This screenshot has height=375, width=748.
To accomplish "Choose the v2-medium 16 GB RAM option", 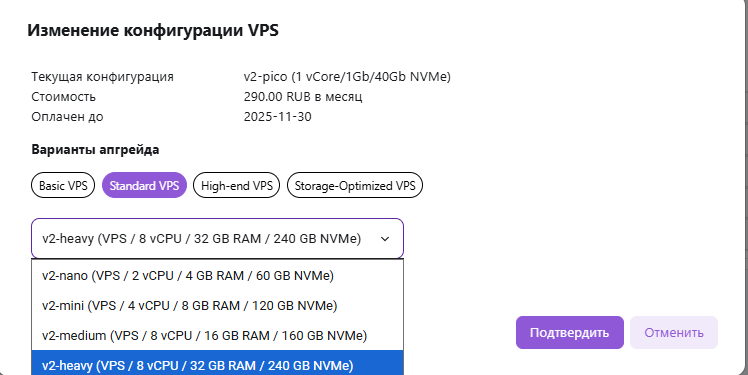I will pos(218,335).
